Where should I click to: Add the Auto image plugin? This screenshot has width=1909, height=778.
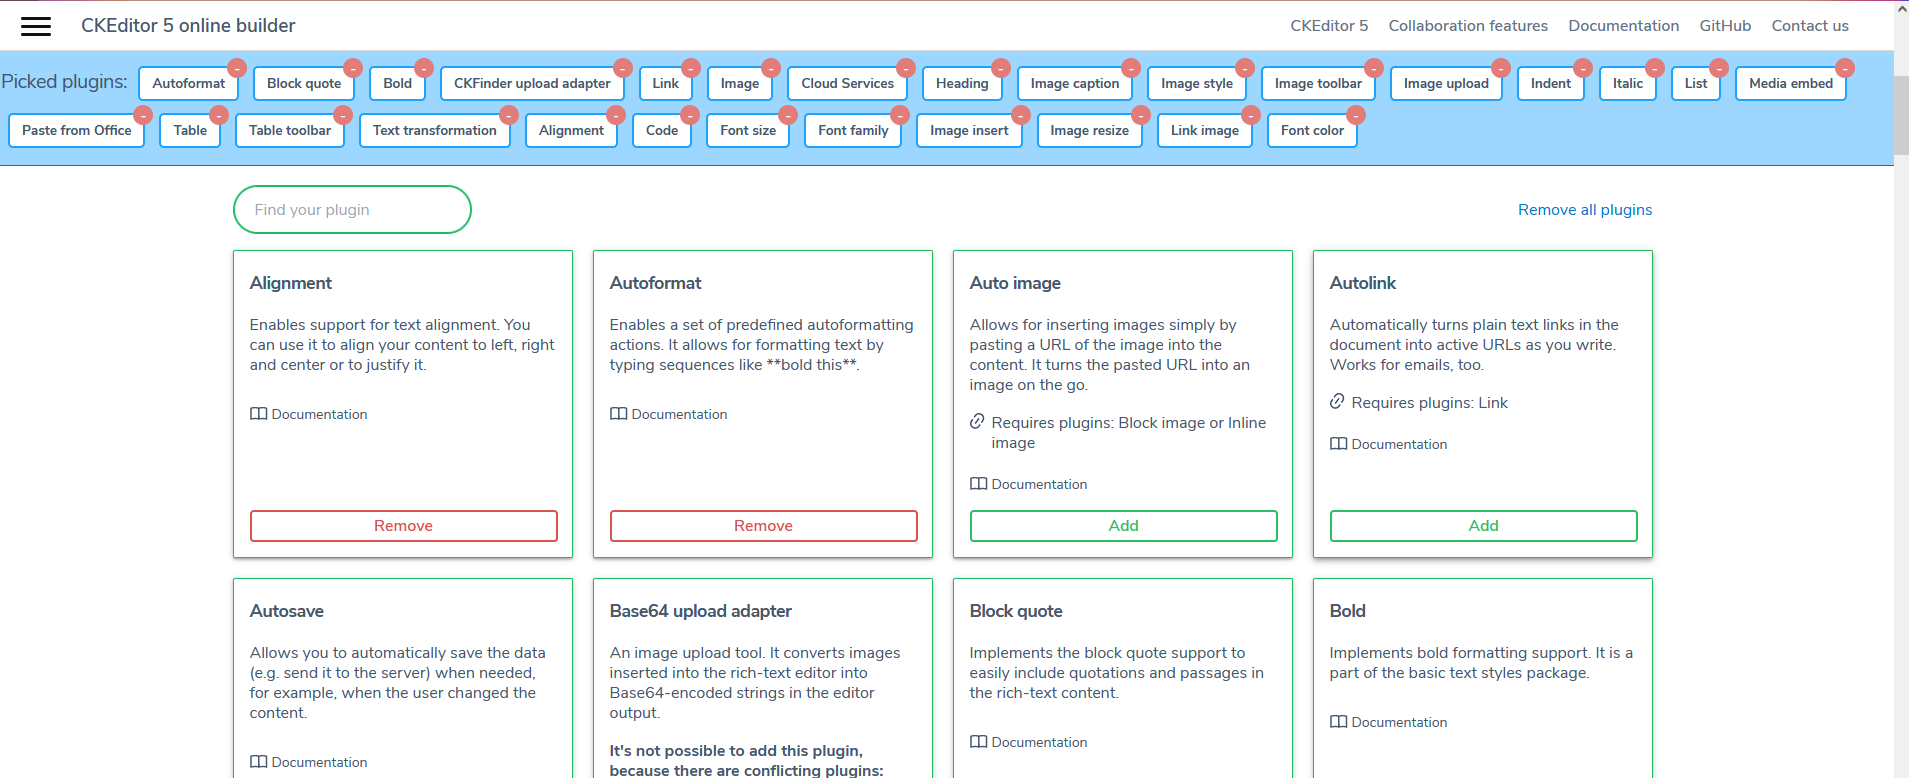tap(1124, 526)
